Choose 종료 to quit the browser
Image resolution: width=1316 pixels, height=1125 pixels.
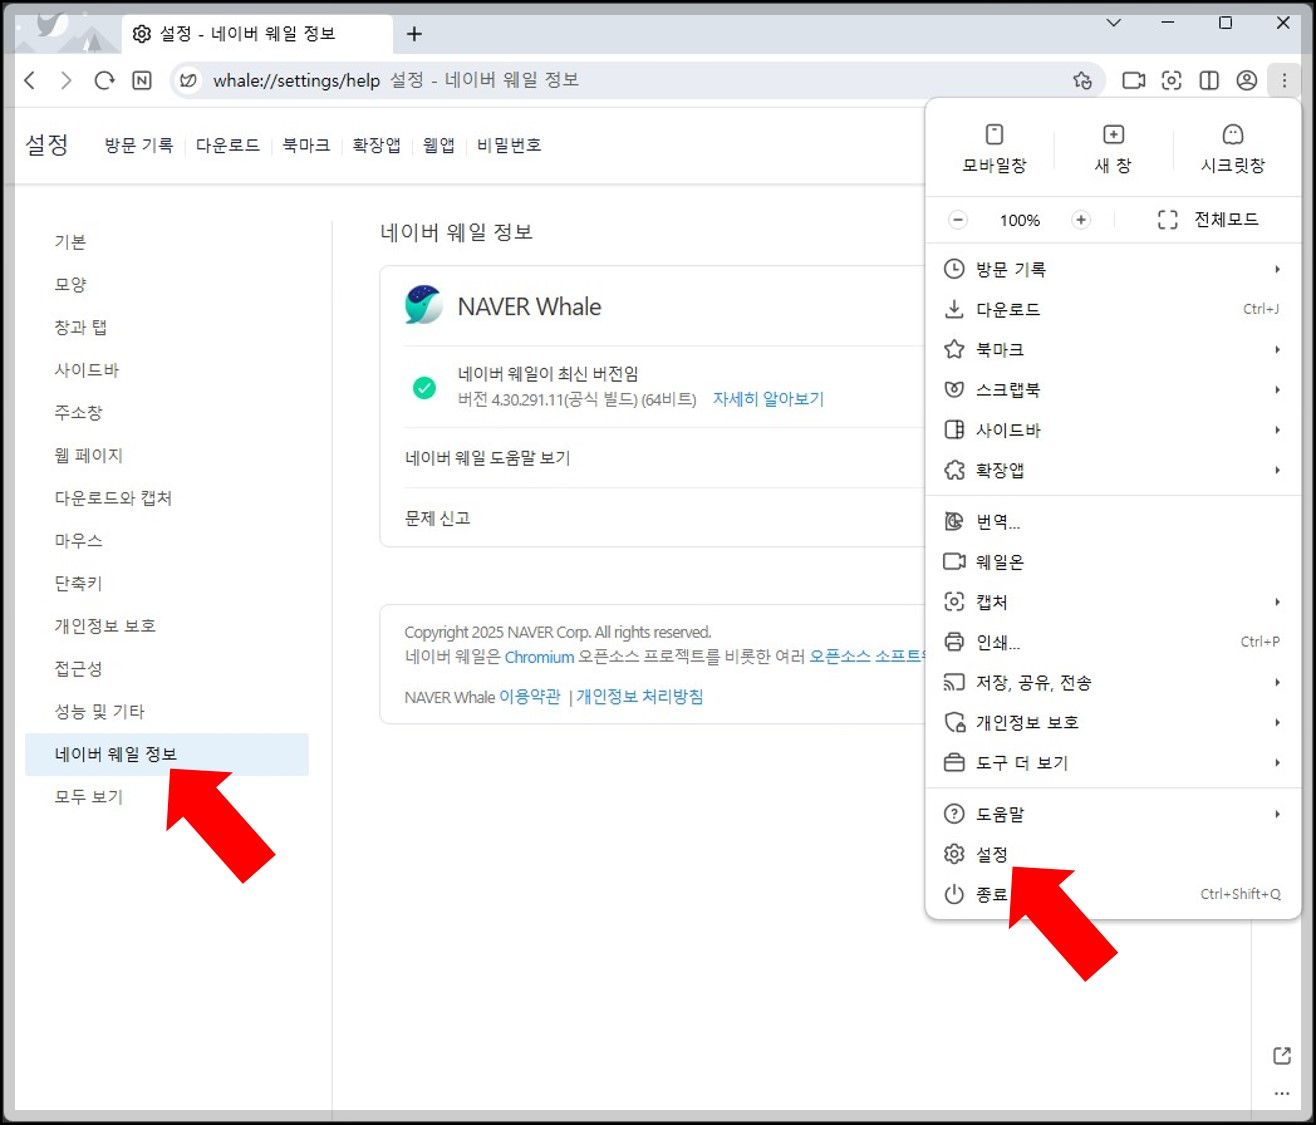(1113, 894)
